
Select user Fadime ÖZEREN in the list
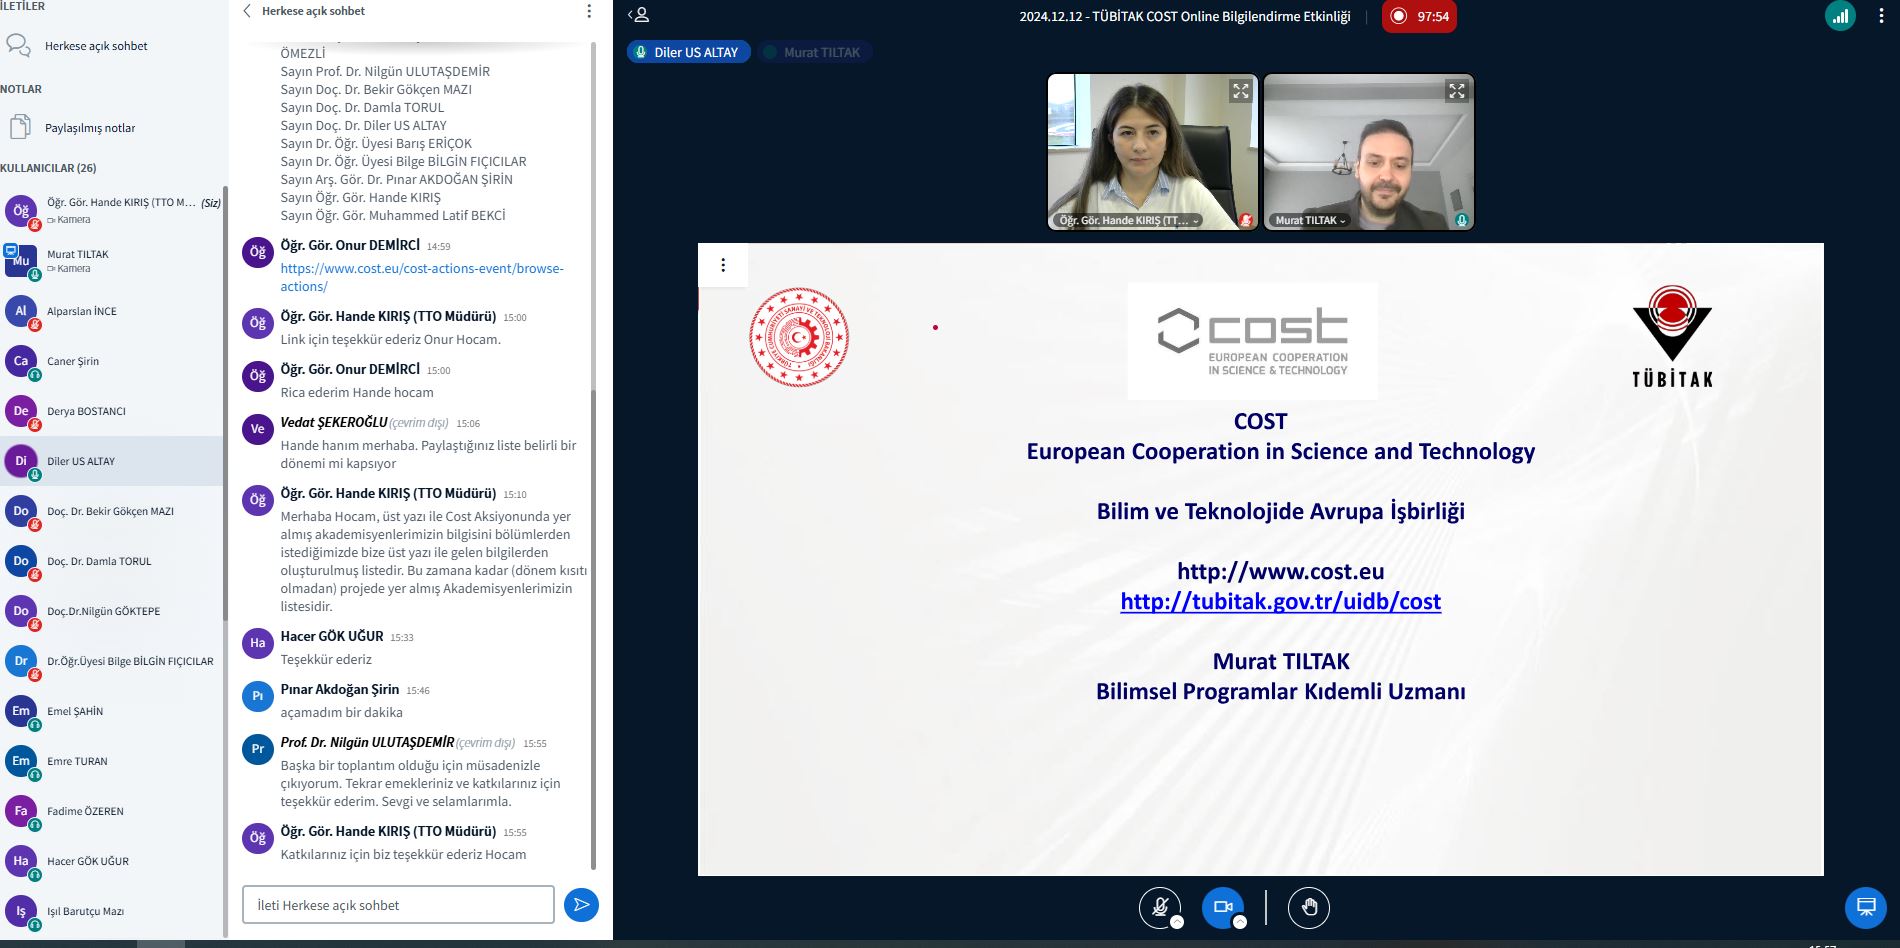[112, 811]
